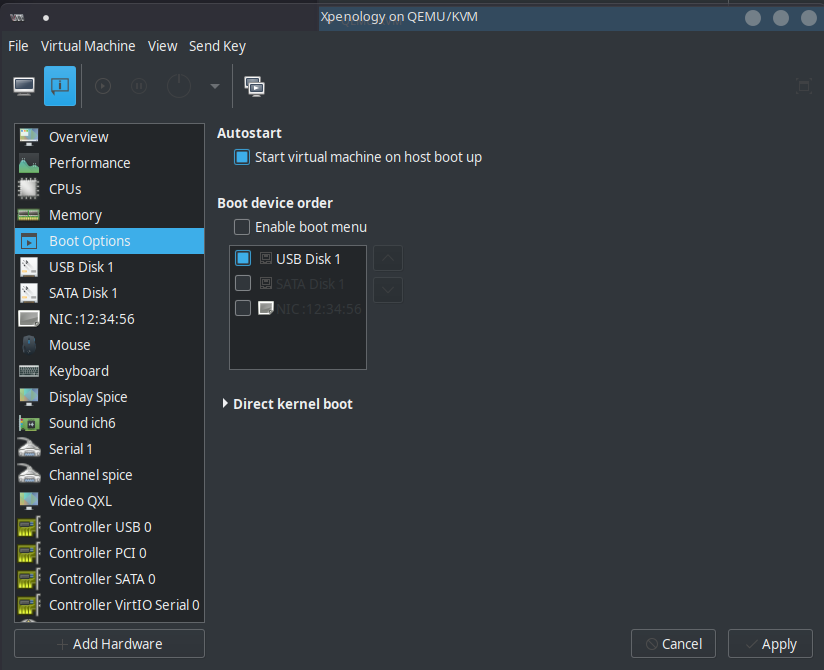The image size is (824, 670).
Task: Move boot device down arrow
Action: pyautogui.click(x=388, y=290)
